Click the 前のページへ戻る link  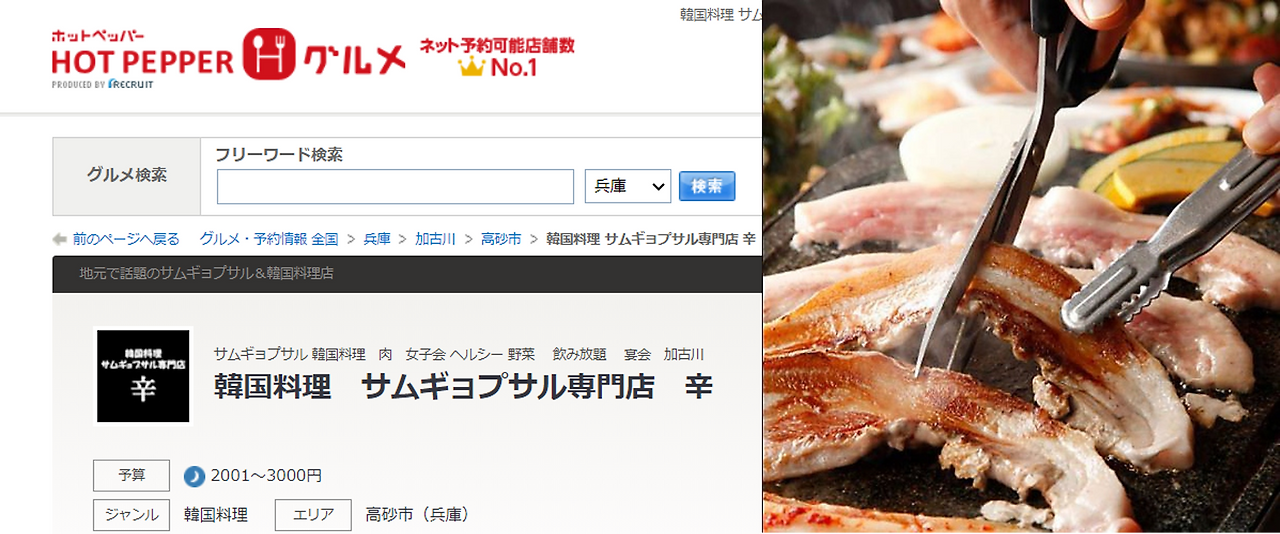(126, 239)
